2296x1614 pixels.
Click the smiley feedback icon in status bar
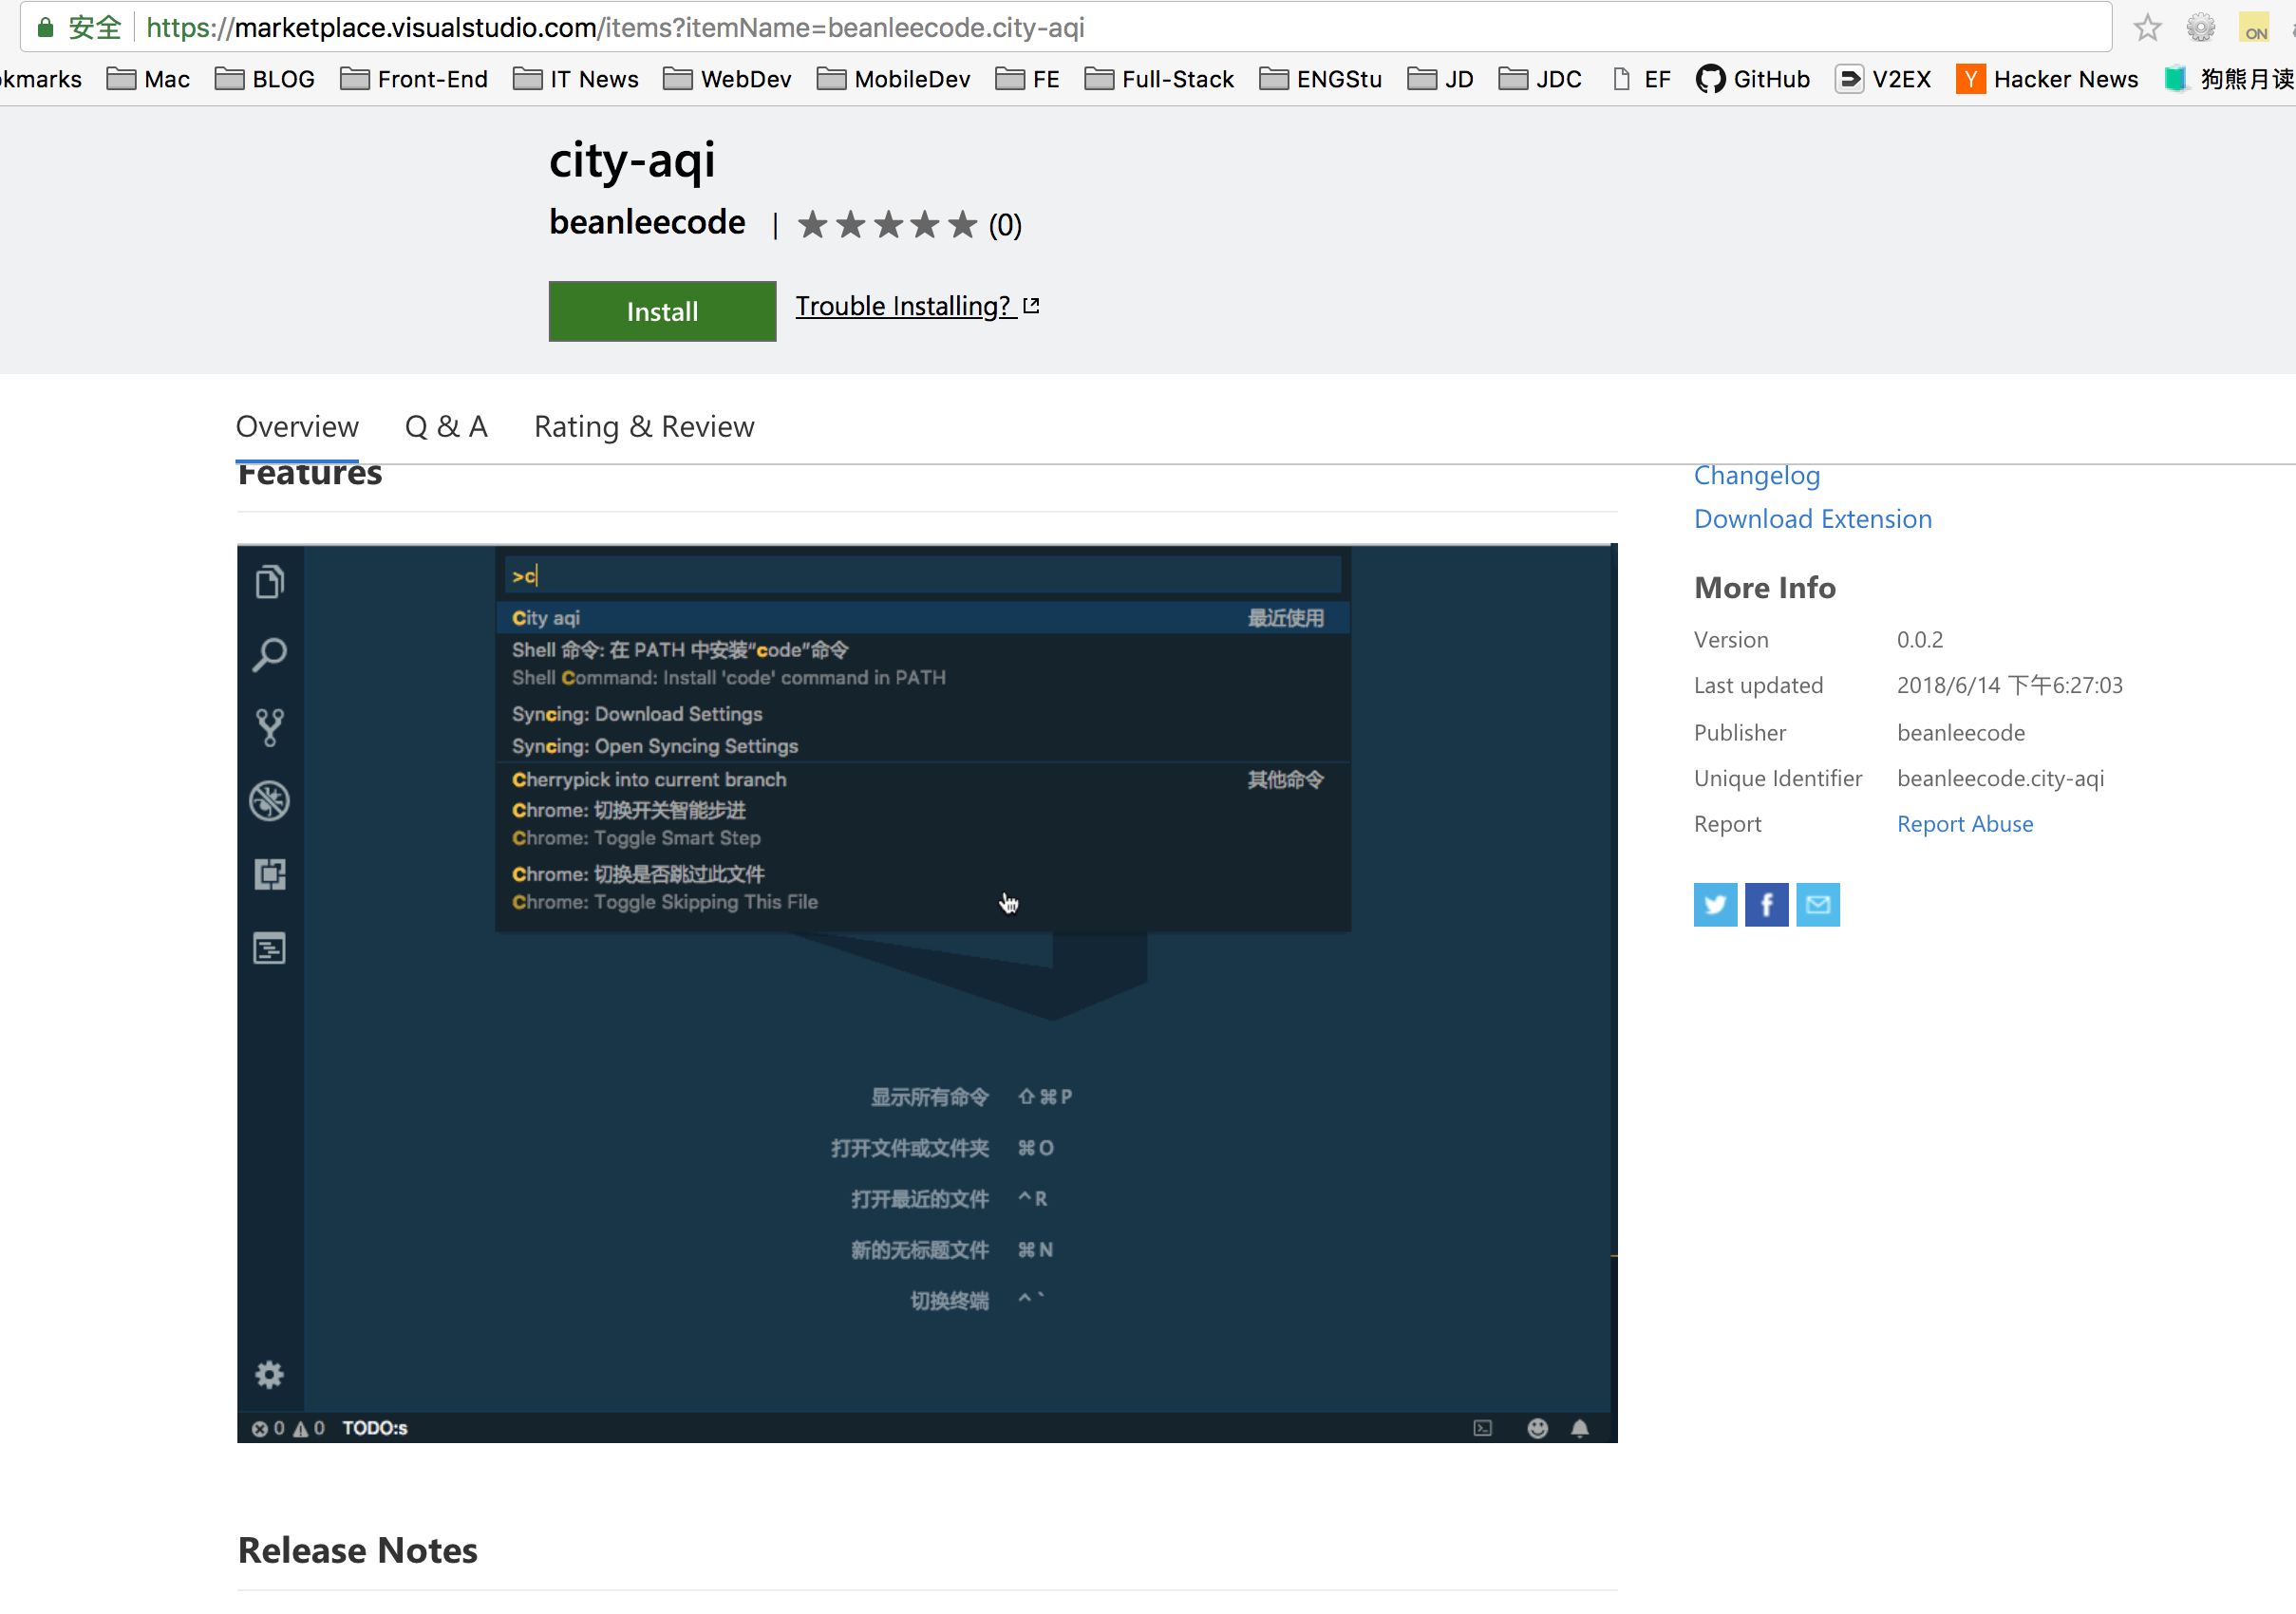[x=1538, y=1428]
